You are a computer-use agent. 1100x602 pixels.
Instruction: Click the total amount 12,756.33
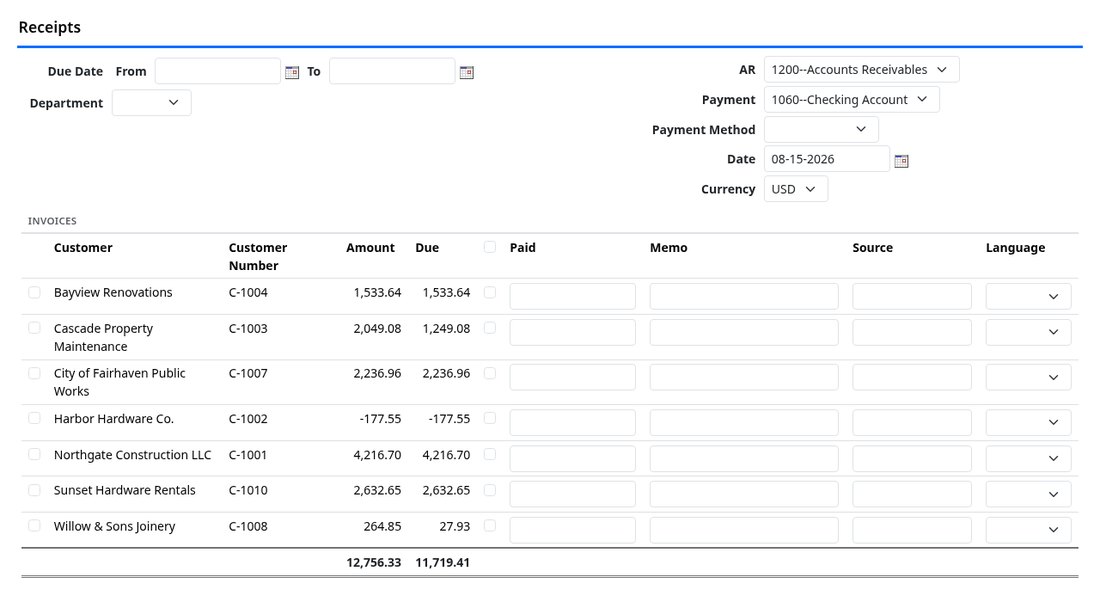click(x=373, y=563)
